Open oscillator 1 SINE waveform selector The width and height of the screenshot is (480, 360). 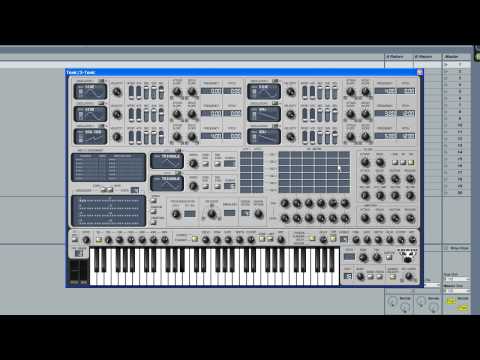90,91
